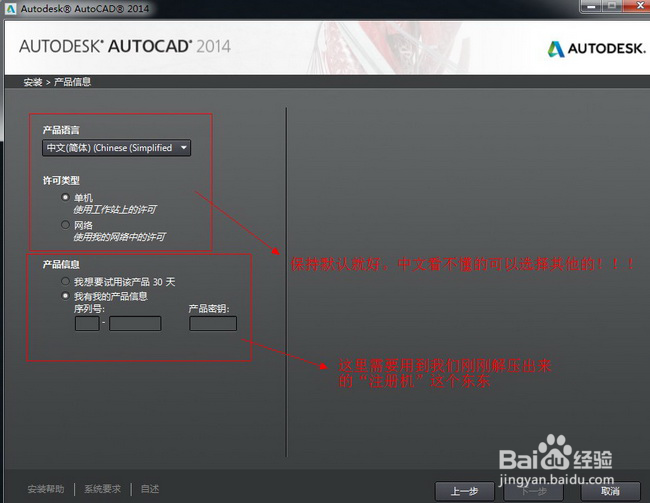The height and width of the screenshot is (503, 650).
Task: Minimize the installer window
Action: coord(591,6)
